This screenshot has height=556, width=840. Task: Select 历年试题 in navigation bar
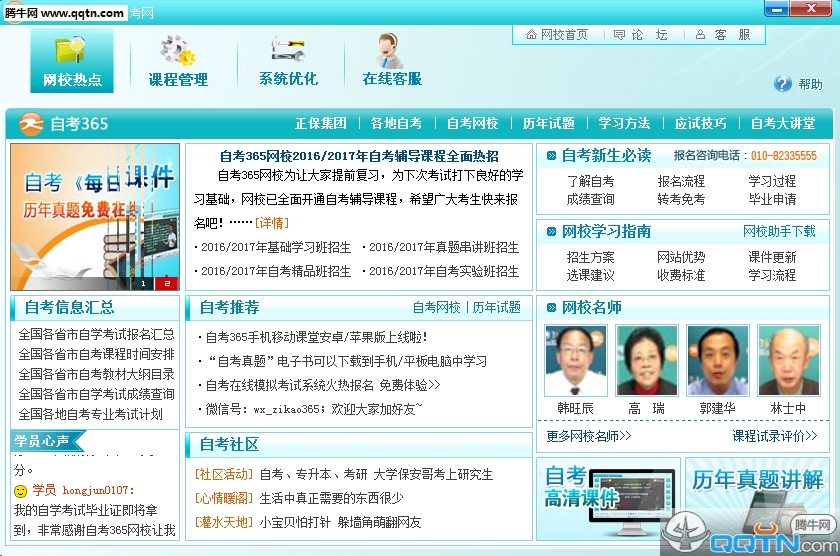[549, 124]
